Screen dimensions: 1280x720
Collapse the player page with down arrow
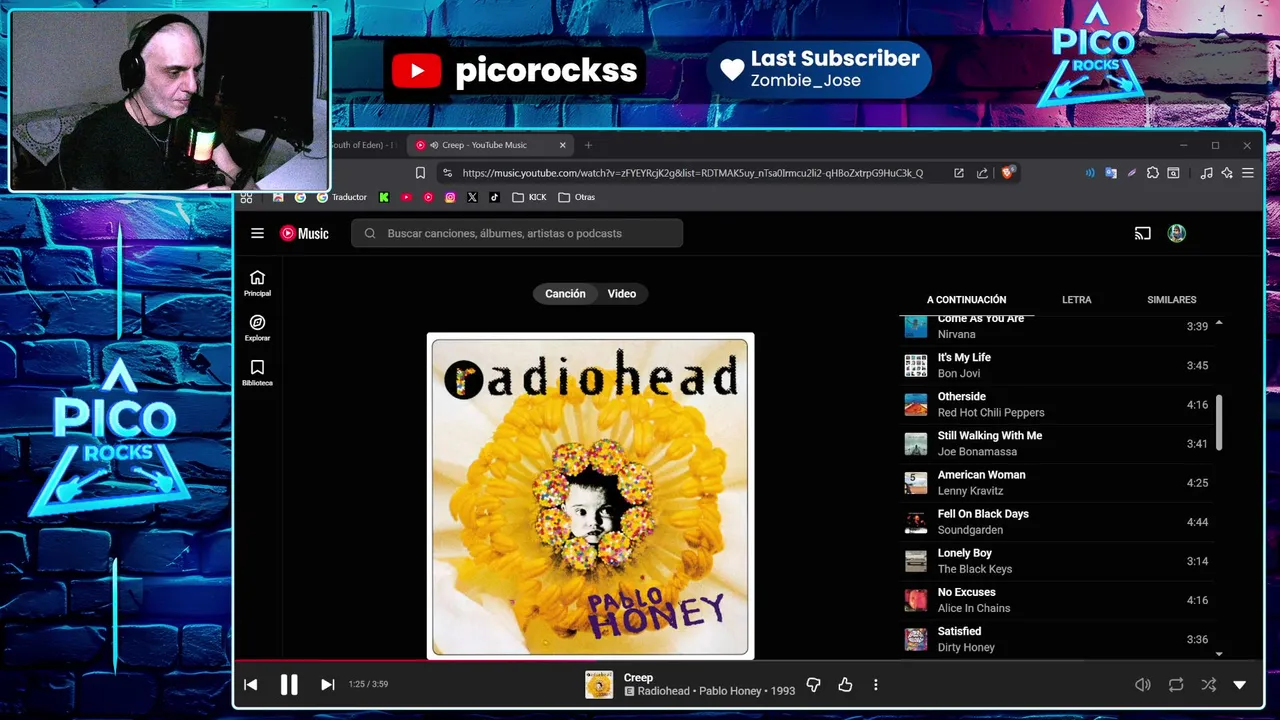click(x=1240, y=685)
